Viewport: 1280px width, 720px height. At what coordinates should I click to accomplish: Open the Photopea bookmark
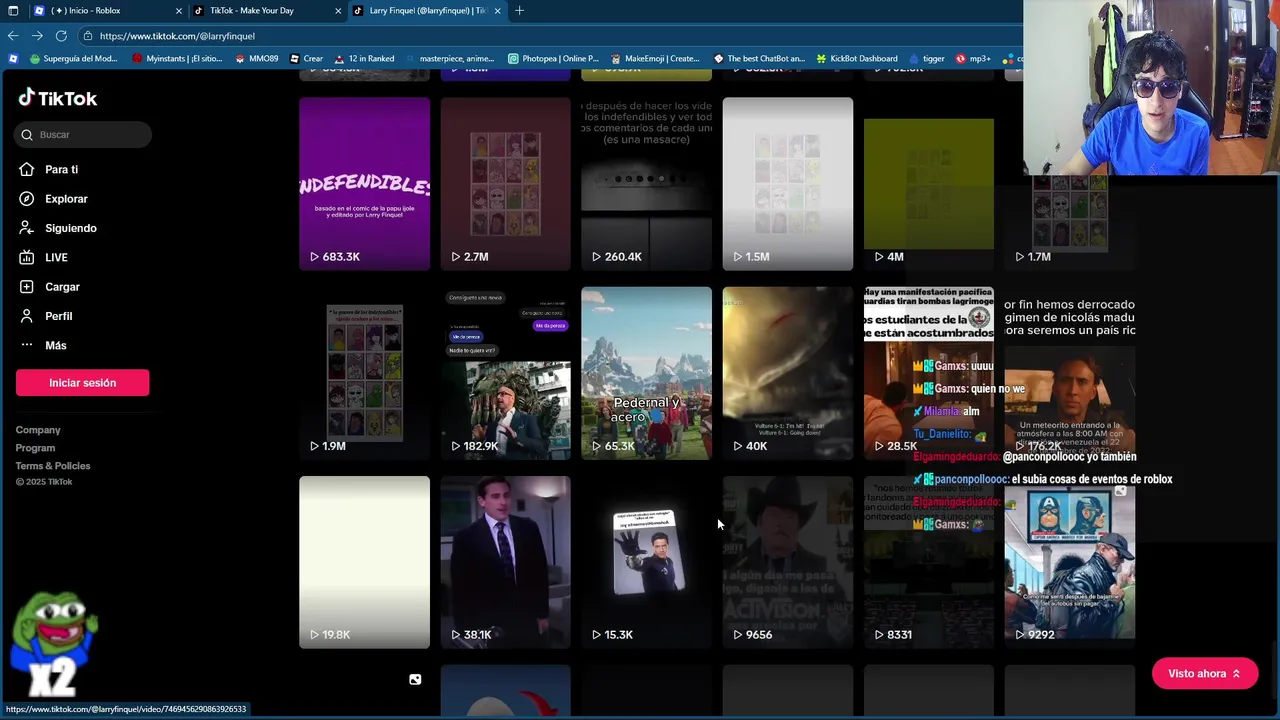click(553, 59)
